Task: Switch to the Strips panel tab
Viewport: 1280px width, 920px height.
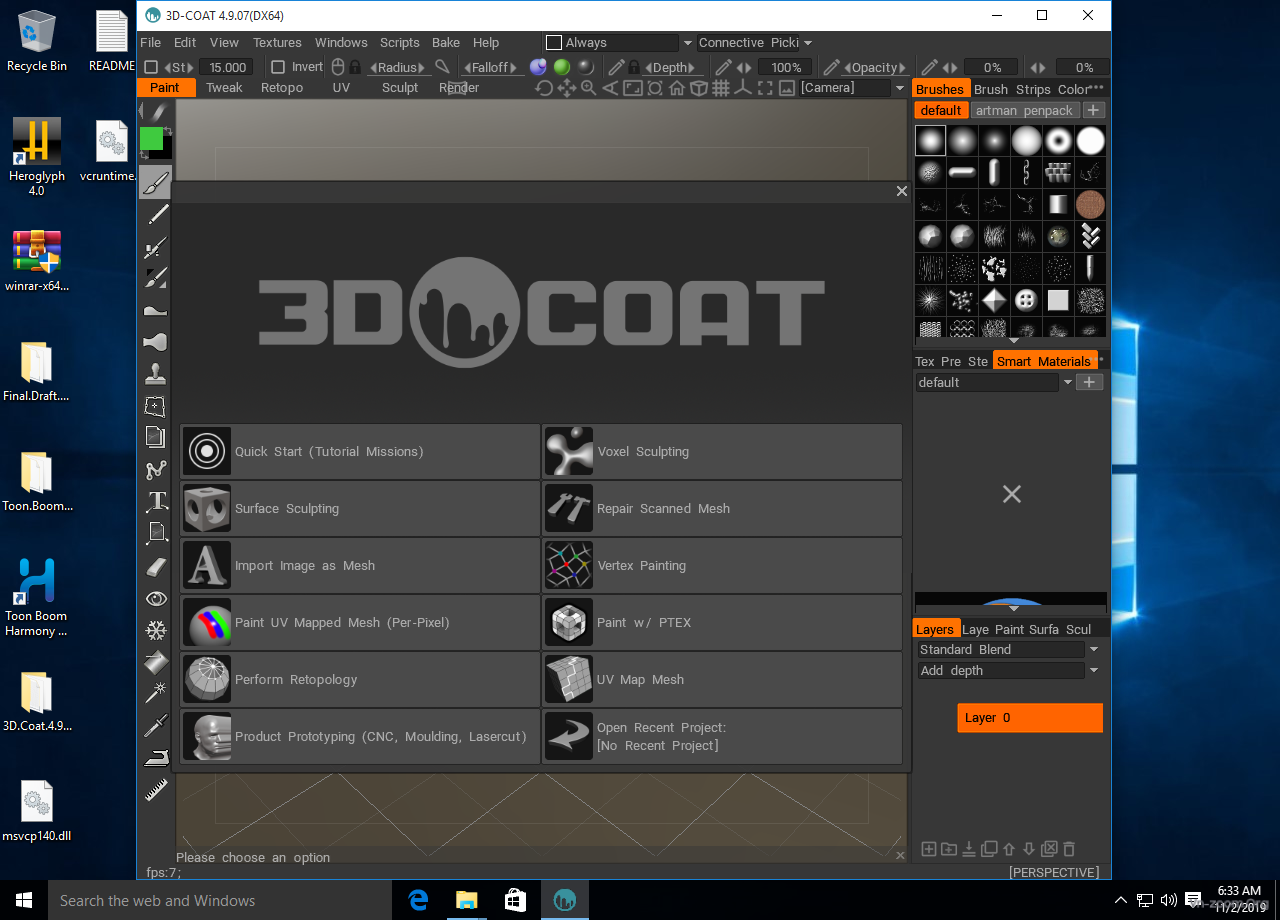Action: coord(1033,89)
